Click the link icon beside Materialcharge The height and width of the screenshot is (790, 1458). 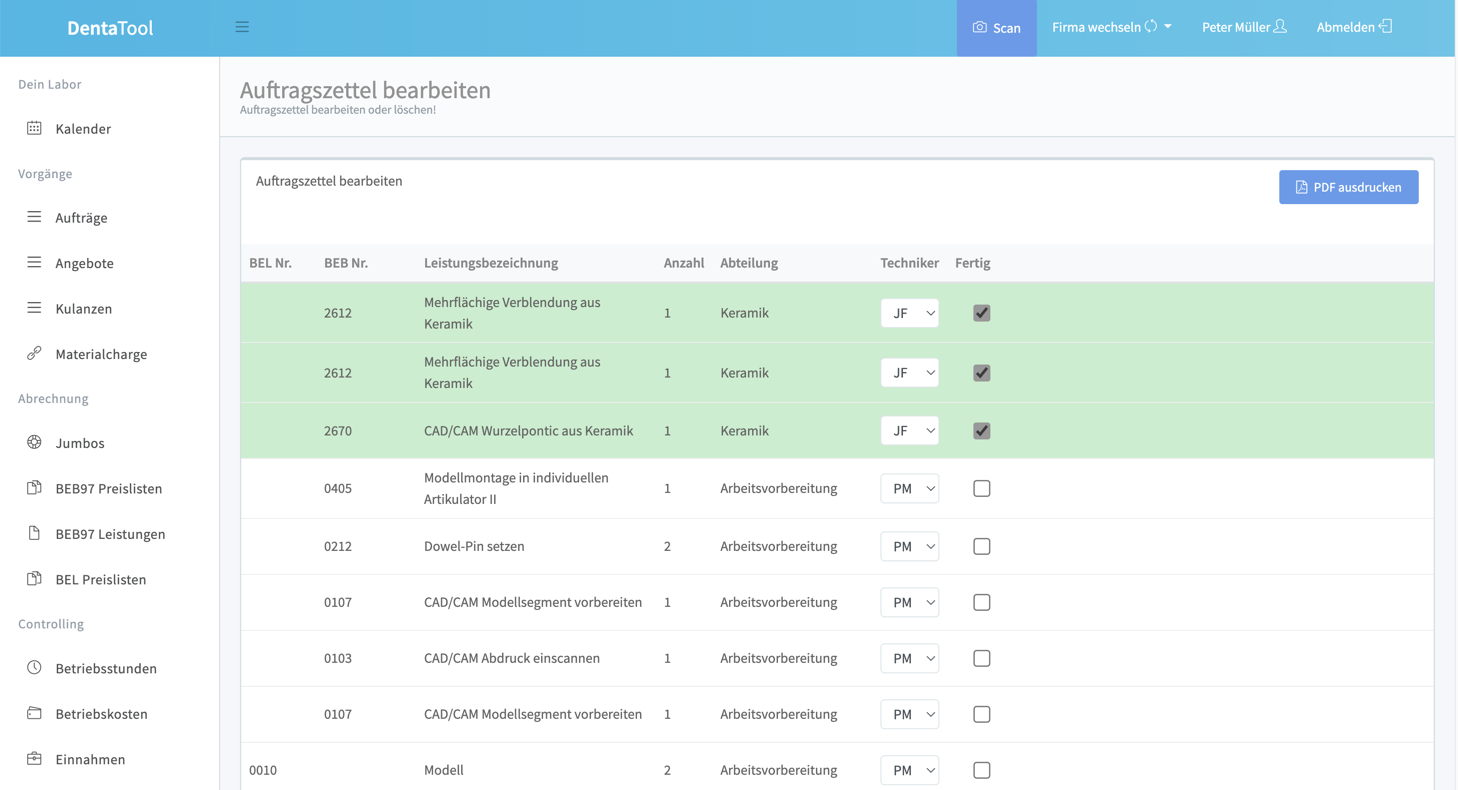tap(34, 353)
